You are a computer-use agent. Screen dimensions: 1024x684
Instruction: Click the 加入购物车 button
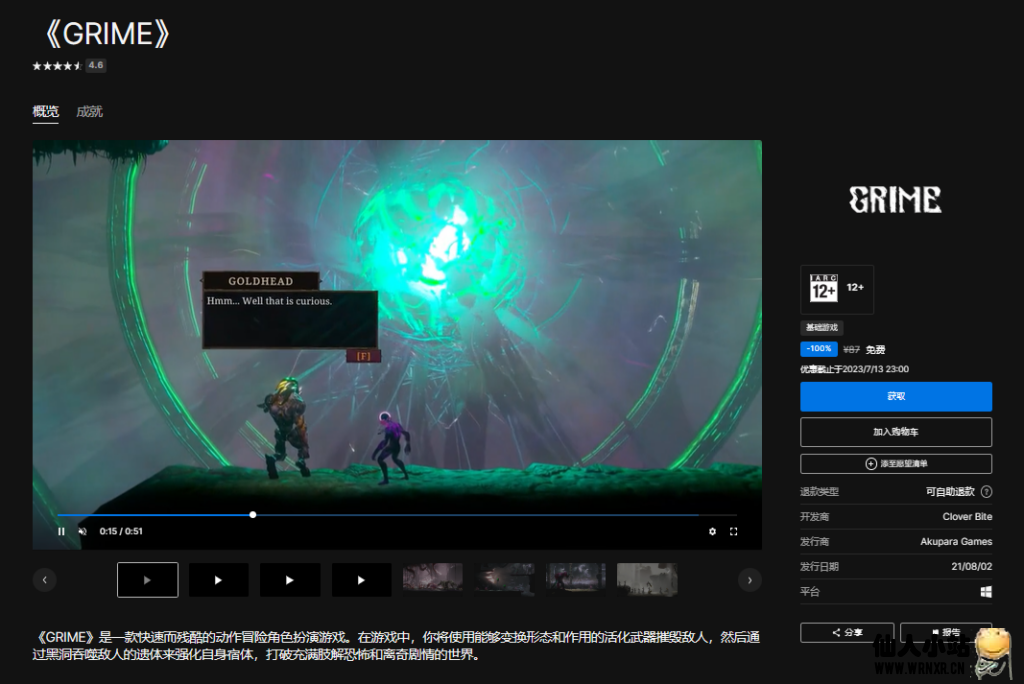[896, 432]
